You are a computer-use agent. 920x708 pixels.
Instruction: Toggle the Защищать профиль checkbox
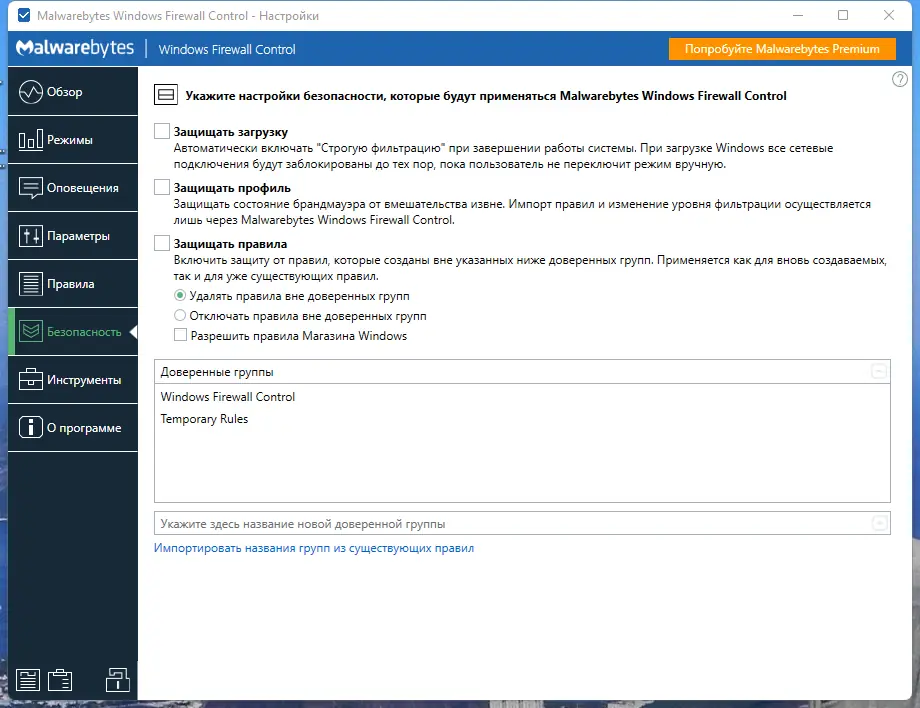[162, 187]
